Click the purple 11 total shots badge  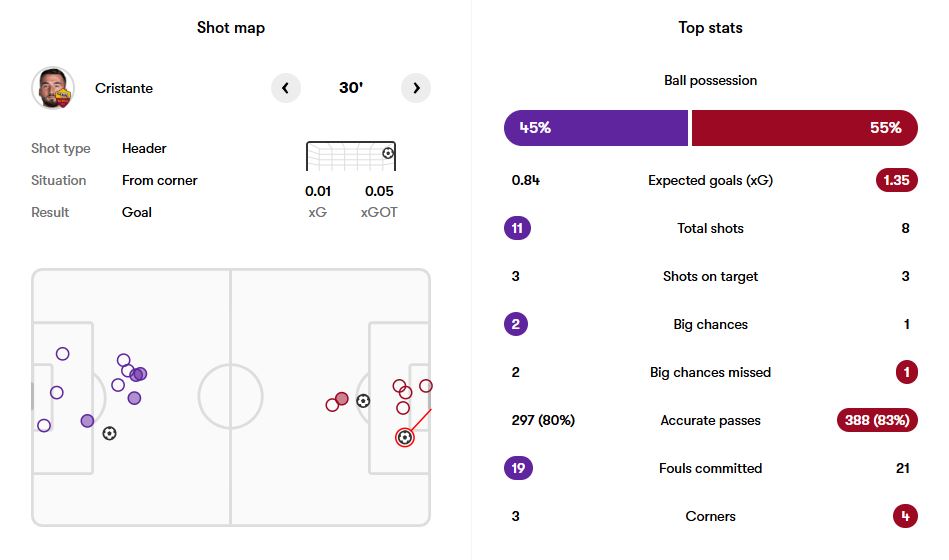click(x=517, y=228)
